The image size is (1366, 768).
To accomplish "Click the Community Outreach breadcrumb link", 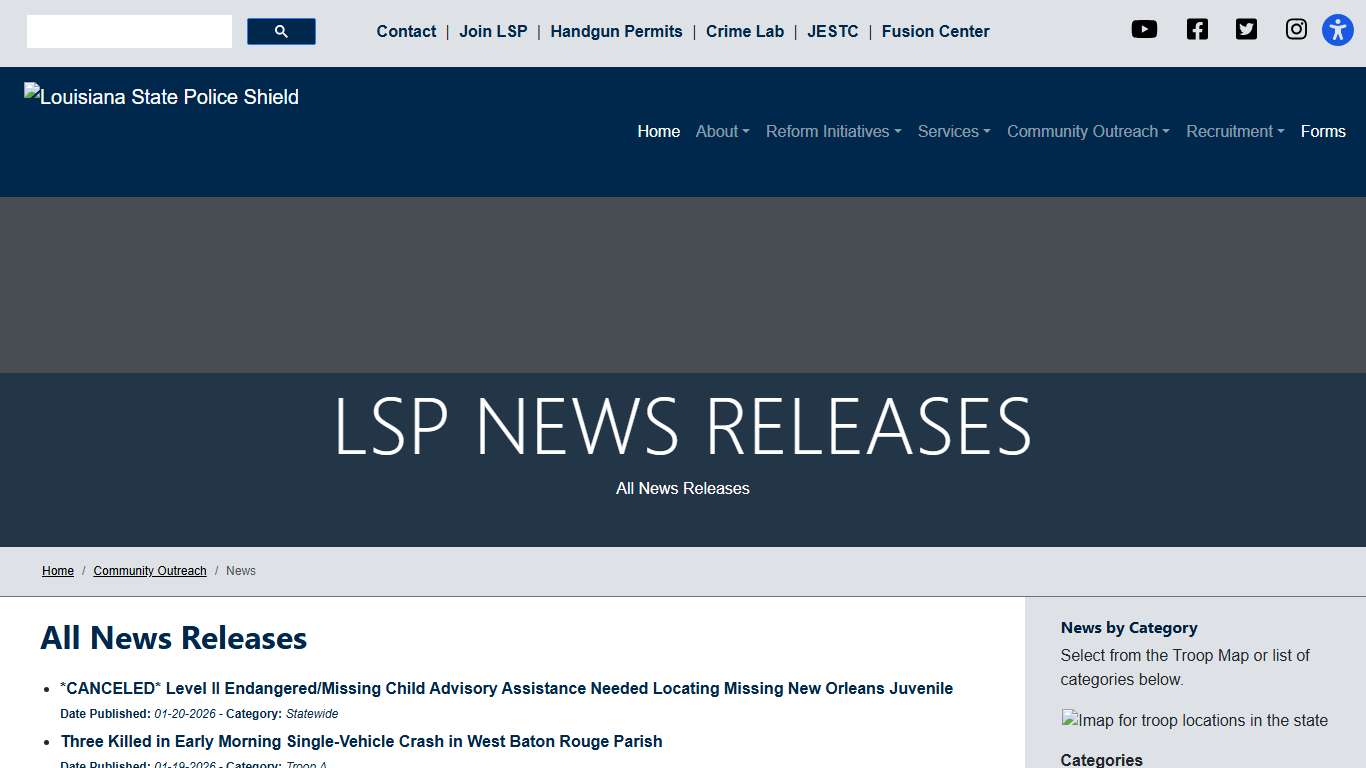I will tap(150, 570).
